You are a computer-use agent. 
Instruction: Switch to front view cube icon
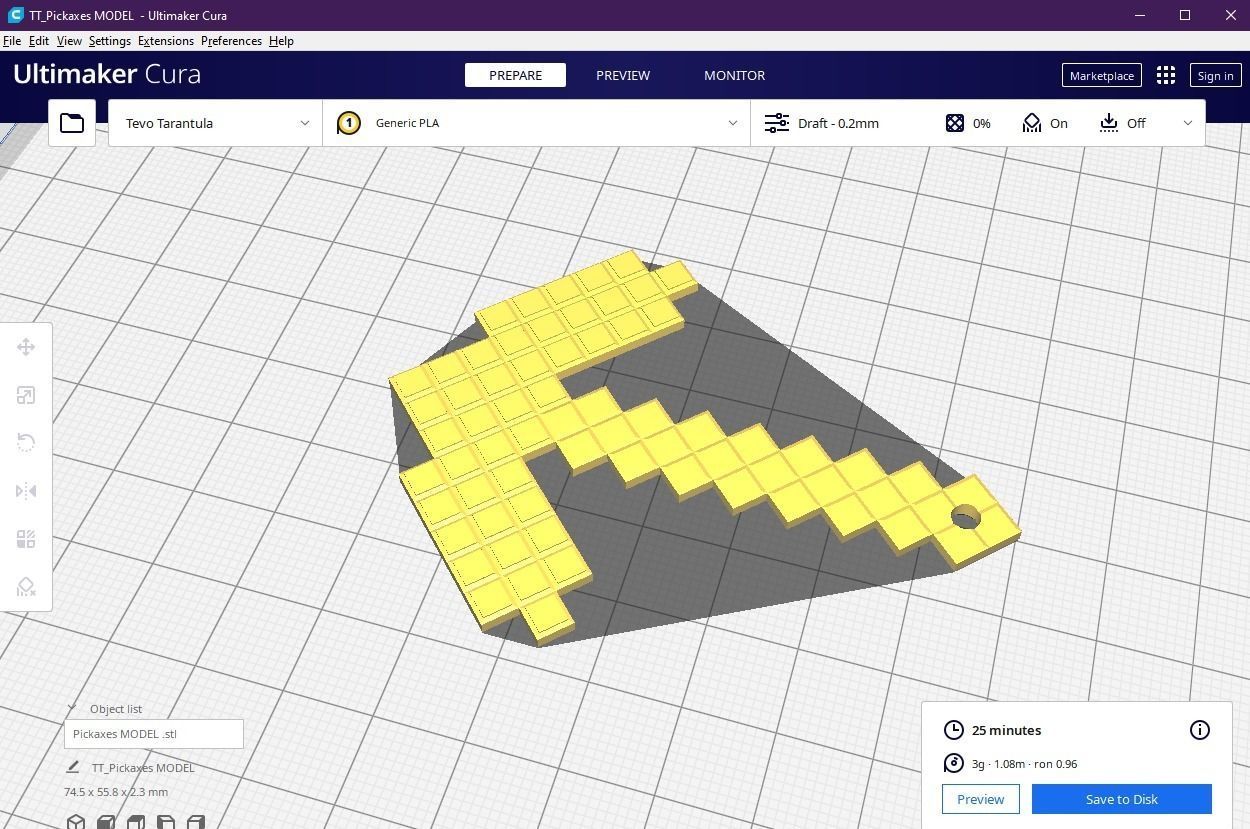tap(106, 822)
